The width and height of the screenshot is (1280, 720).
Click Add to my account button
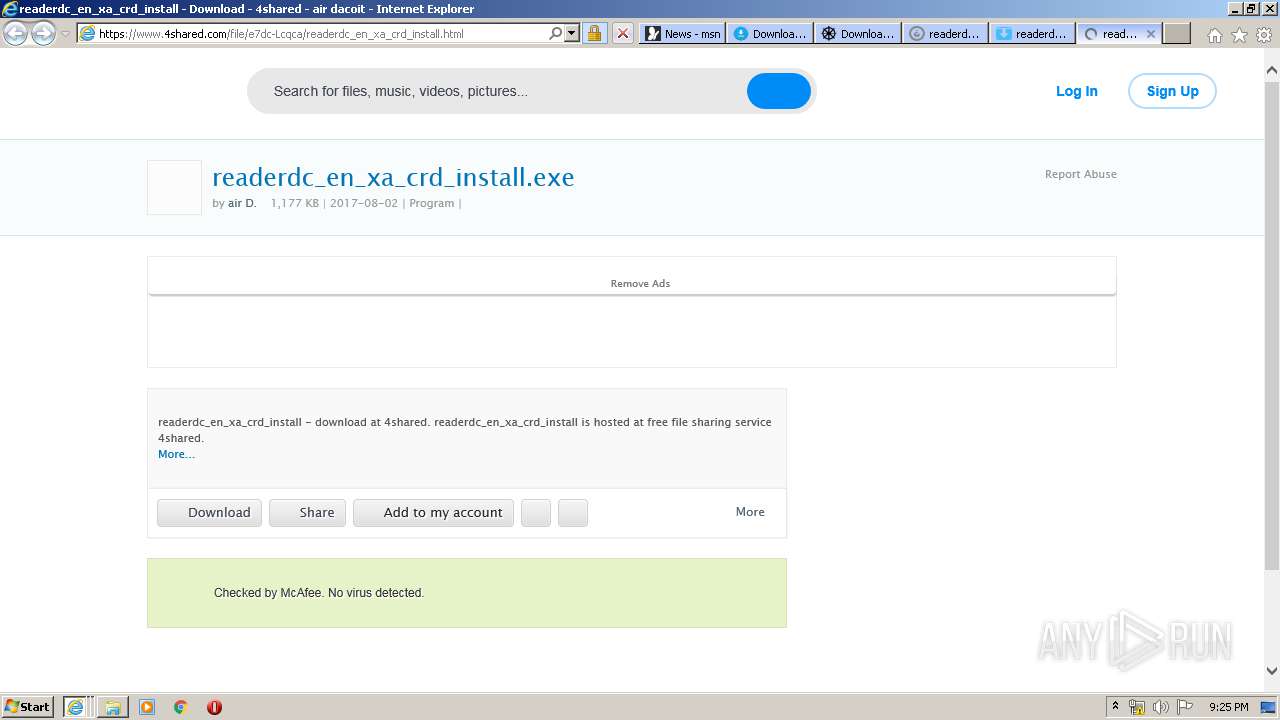tap(434, 512)
